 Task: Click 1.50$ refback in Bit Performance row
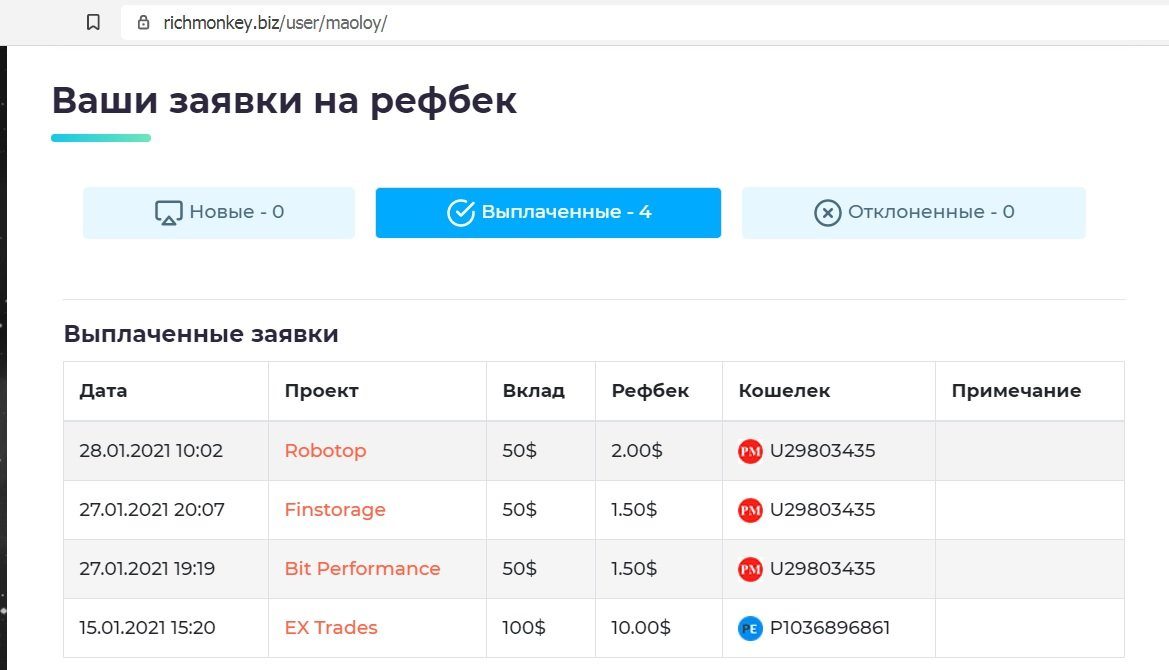pos(634,568)
